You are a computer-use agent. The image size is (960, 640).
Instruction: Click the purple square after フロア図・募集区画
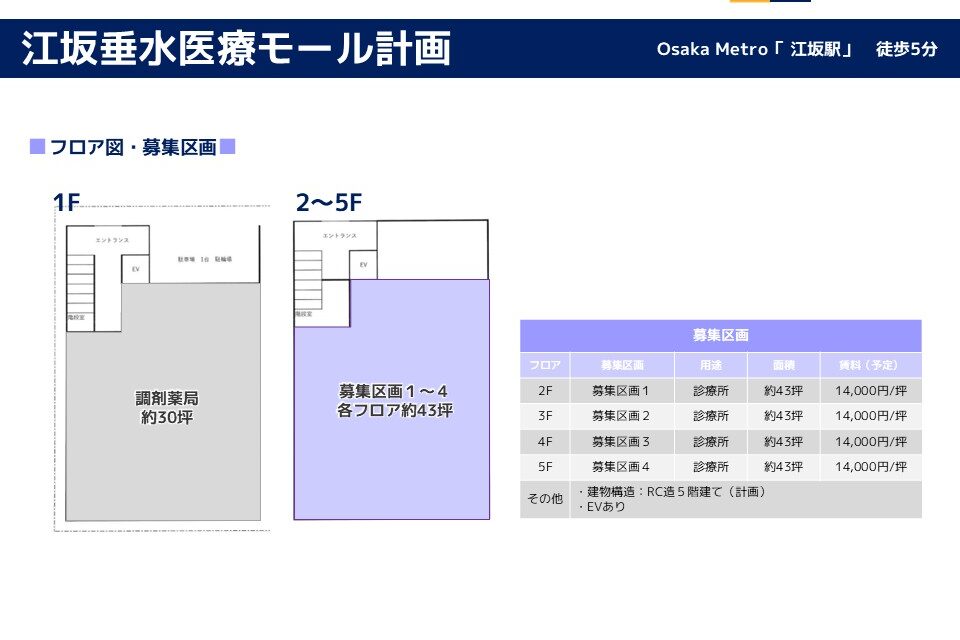pyautogui.click(x=228, y=148)
